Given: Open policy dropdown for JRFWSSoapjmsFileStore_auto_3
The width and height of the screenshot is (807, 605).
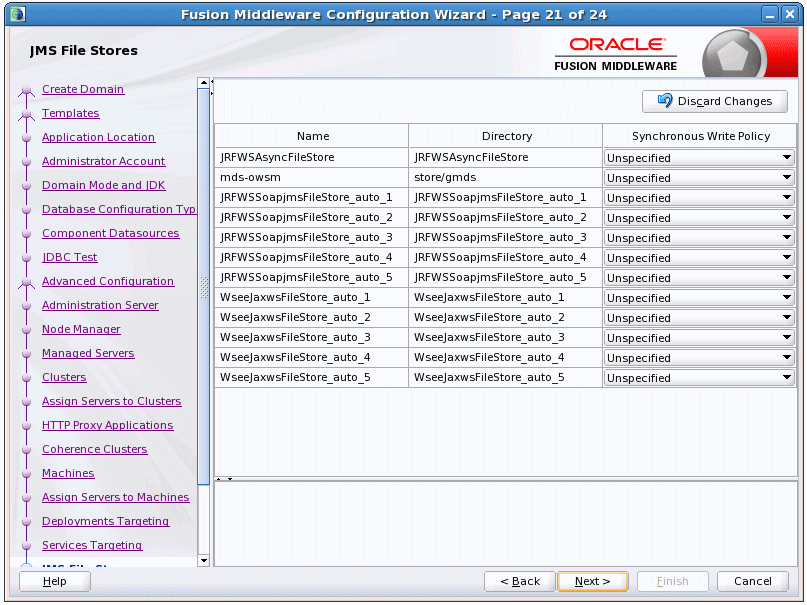Looking at the screenshot, I should click(699, 238).
